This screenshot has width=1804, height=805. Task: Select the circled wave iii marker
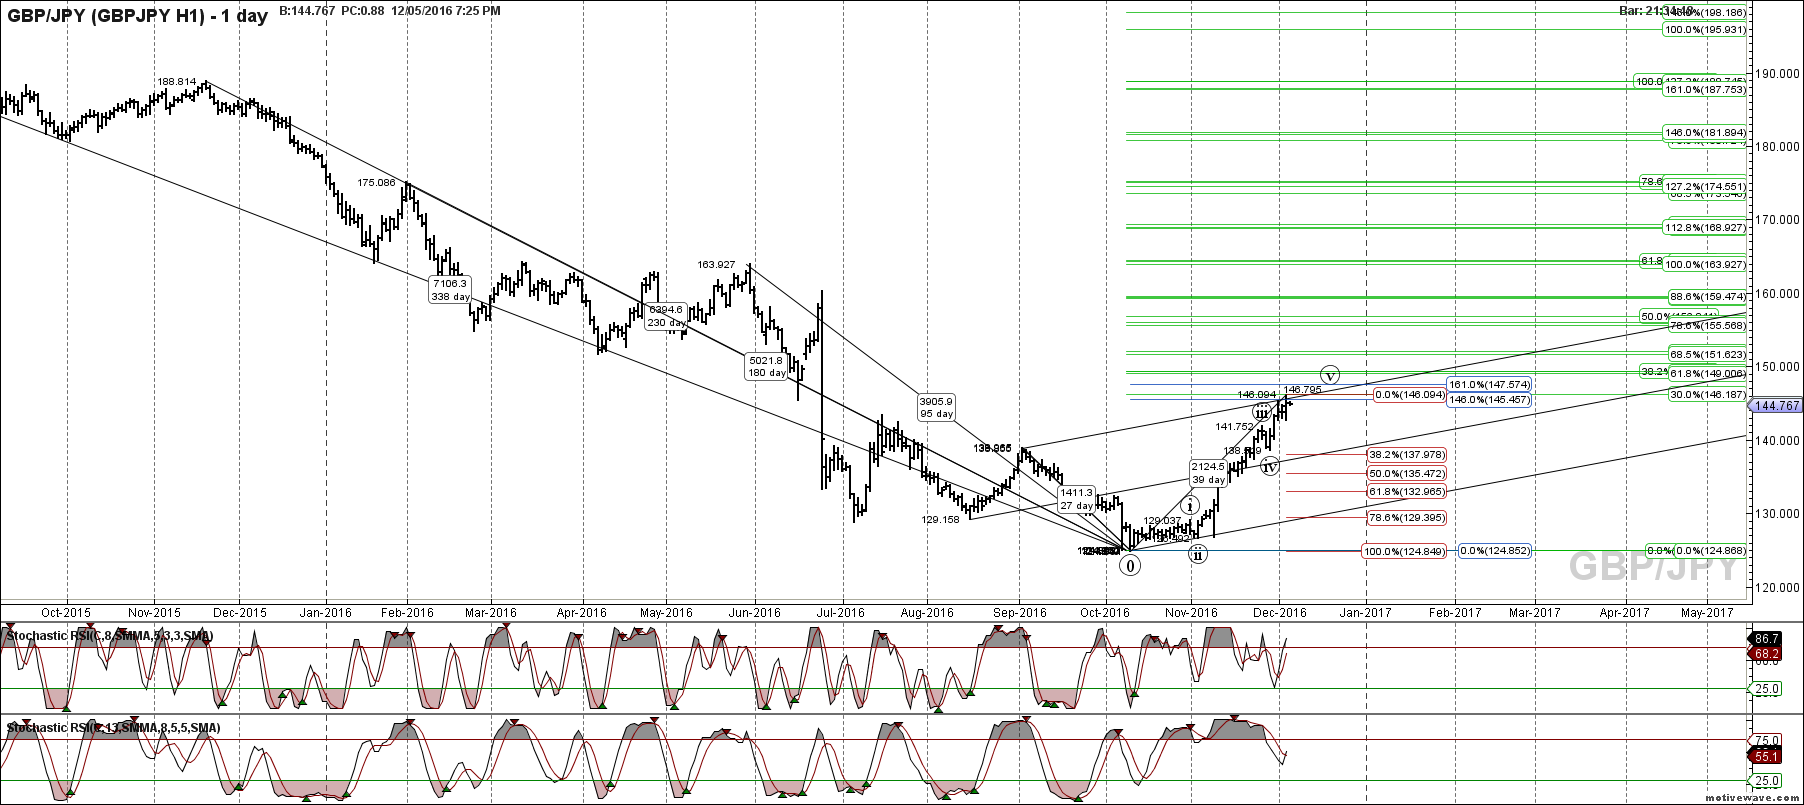1262,413
